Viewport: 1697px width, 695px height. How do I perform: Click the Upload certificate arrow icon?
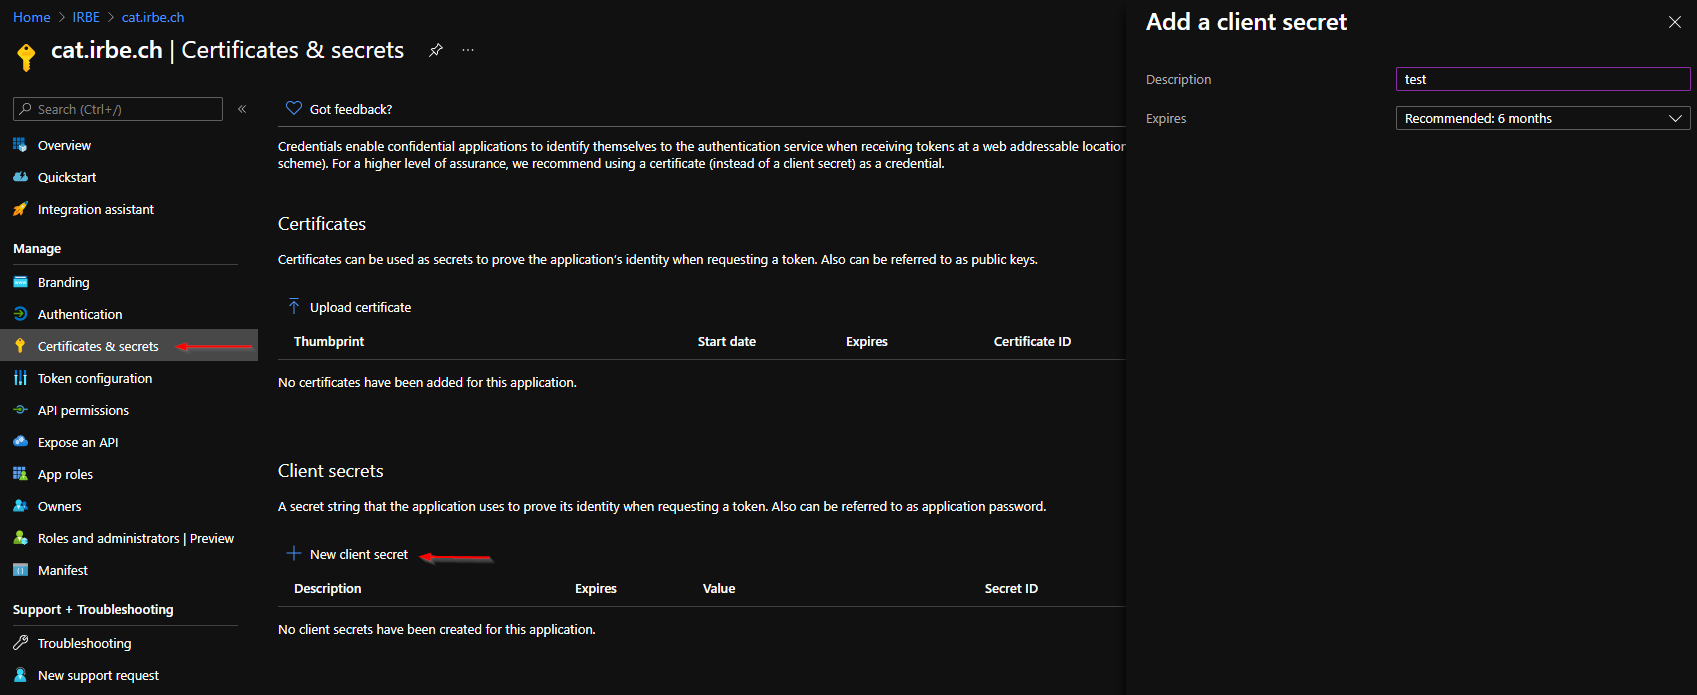coord(294,306)
